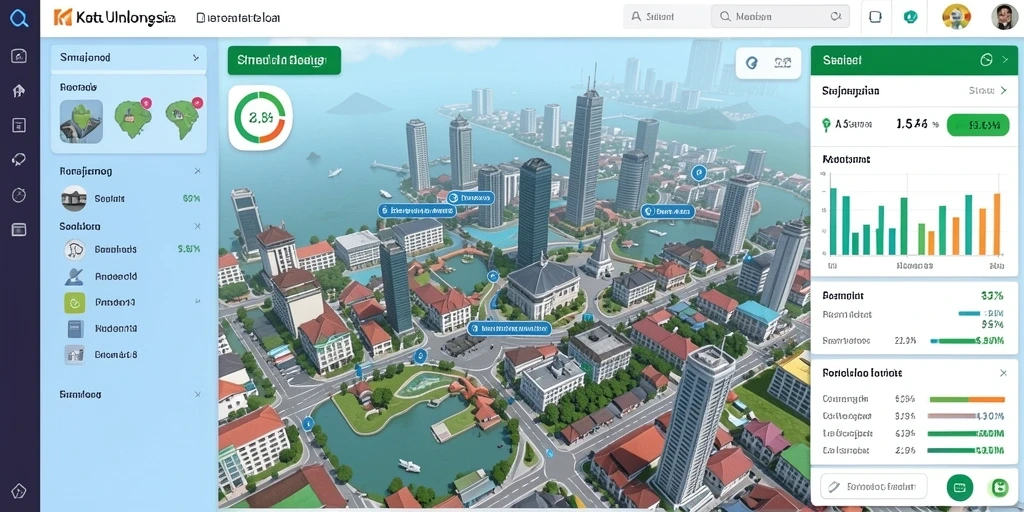Click the orange-green bar in the first Roroloioo row

pyautogui.click(x=967, y=399)
